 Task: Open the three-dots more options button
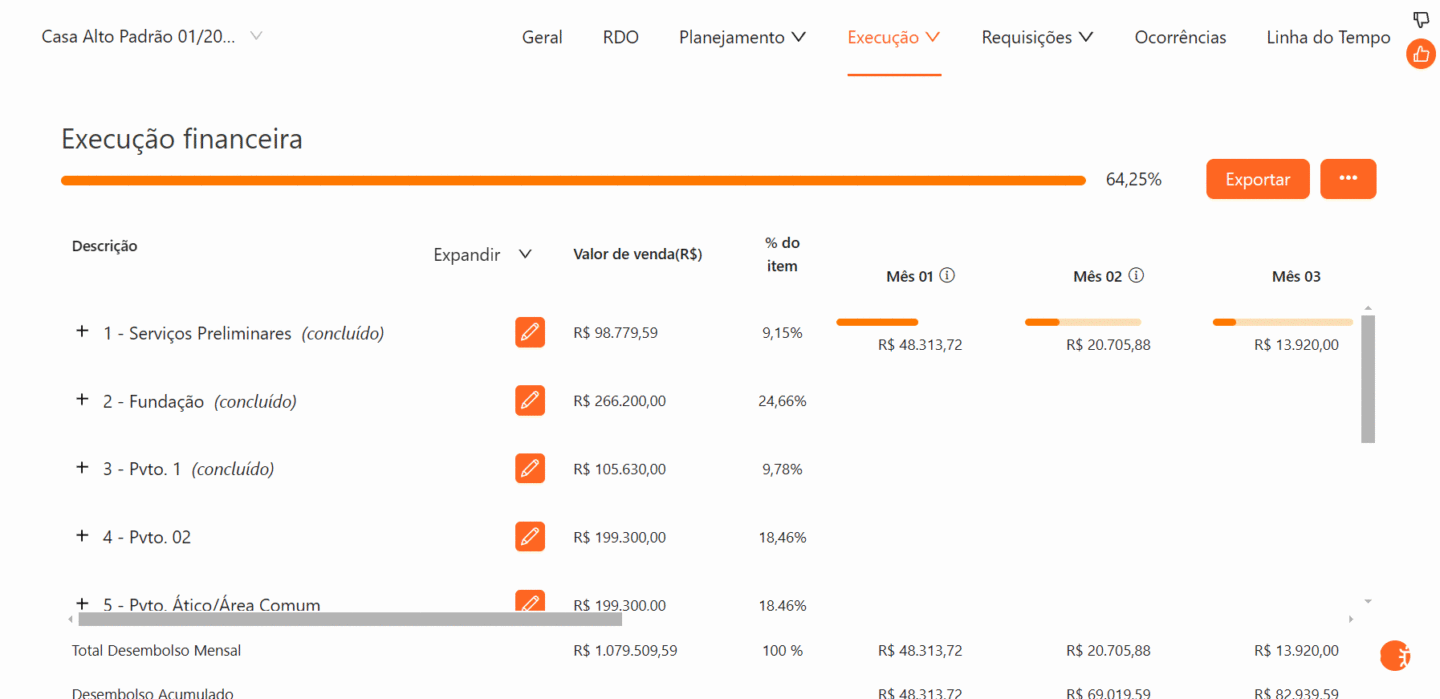coord(1348,179)
